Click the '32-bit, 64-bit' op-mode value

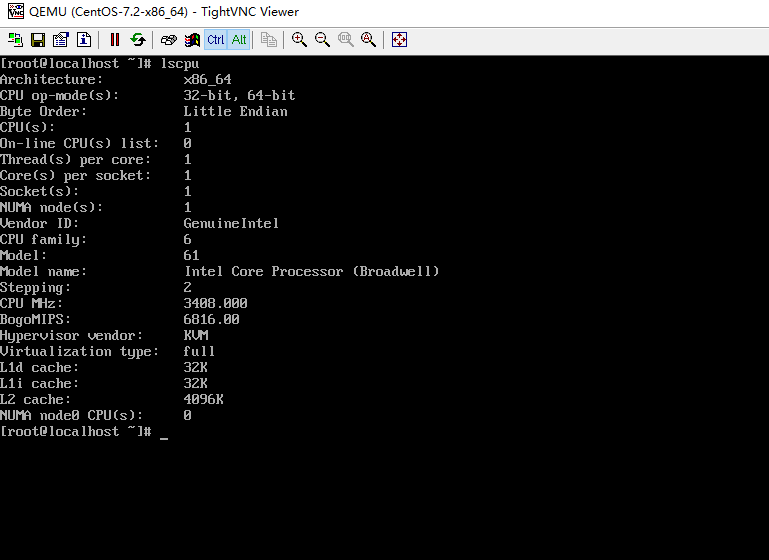239,95
